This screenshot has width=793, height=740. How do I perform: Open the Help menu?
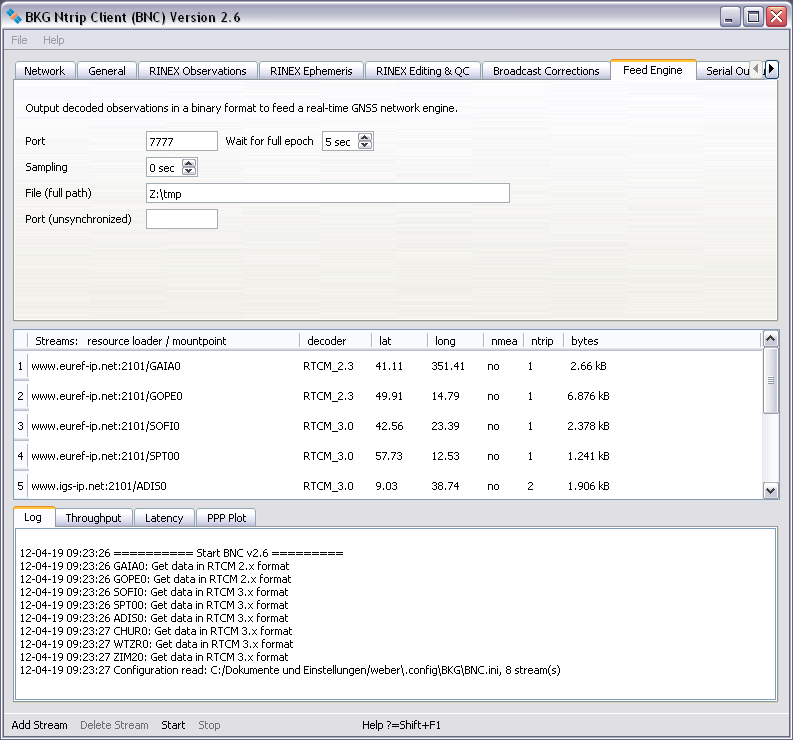pos(53,40)
